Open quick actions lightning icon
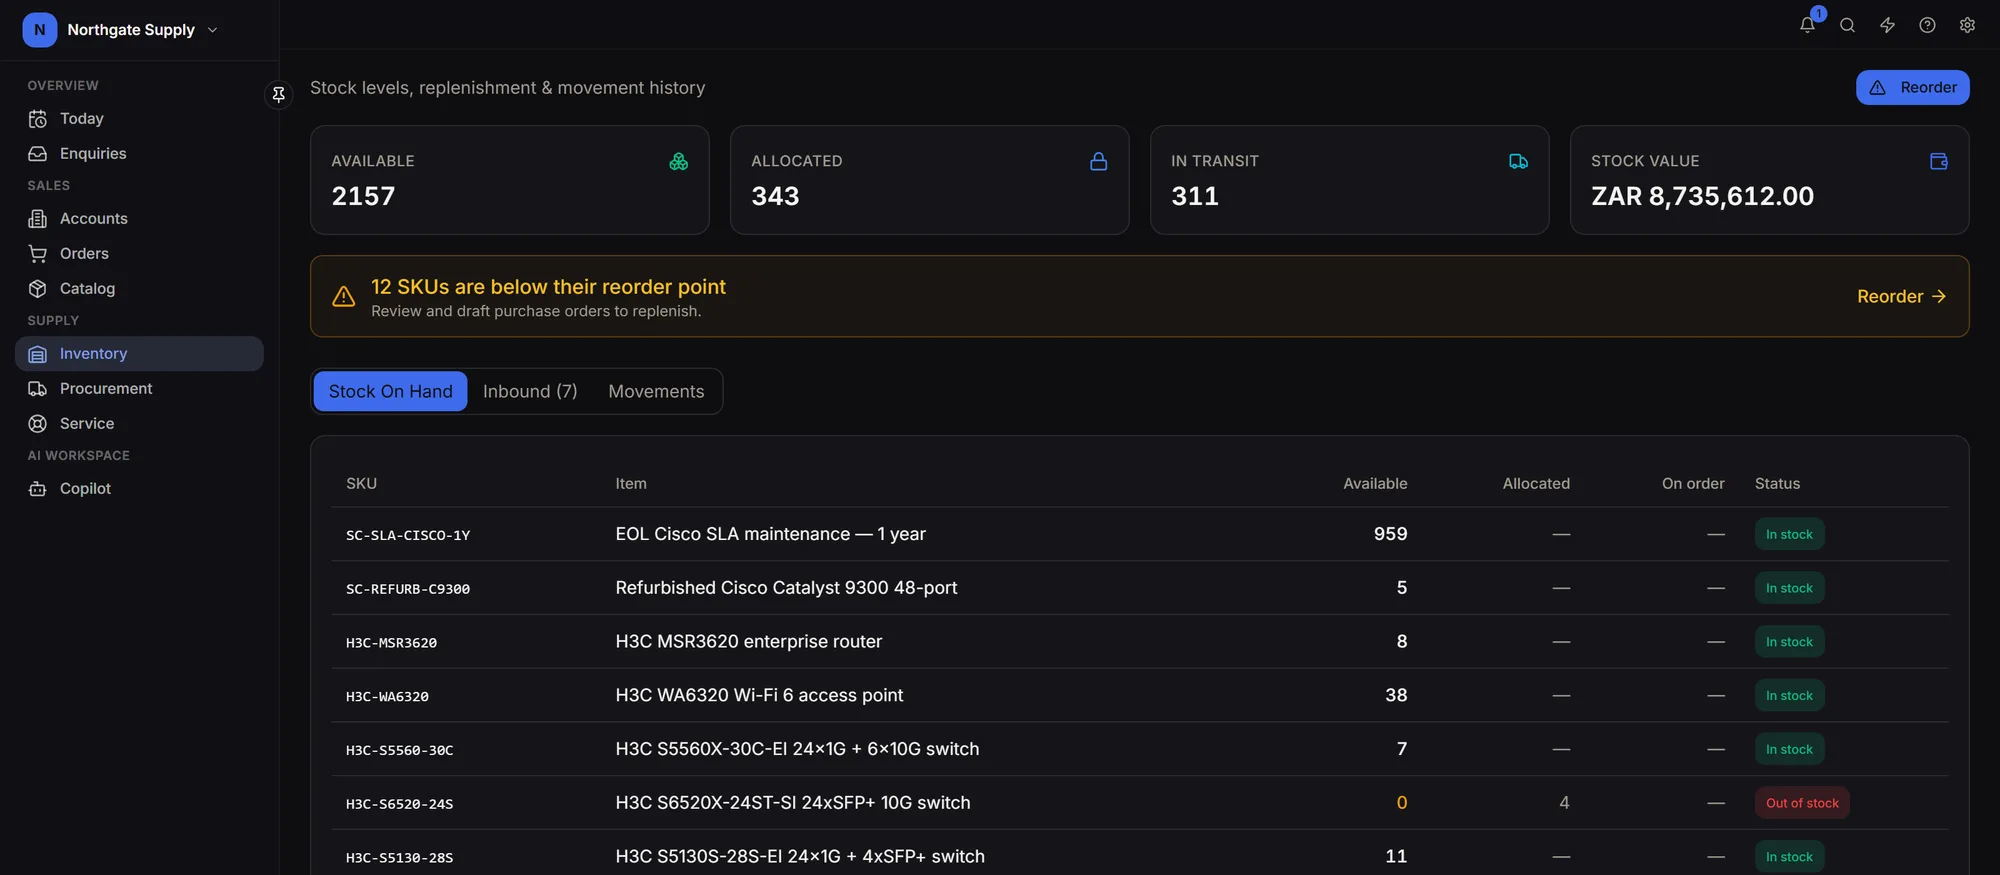 point(1887,25)
